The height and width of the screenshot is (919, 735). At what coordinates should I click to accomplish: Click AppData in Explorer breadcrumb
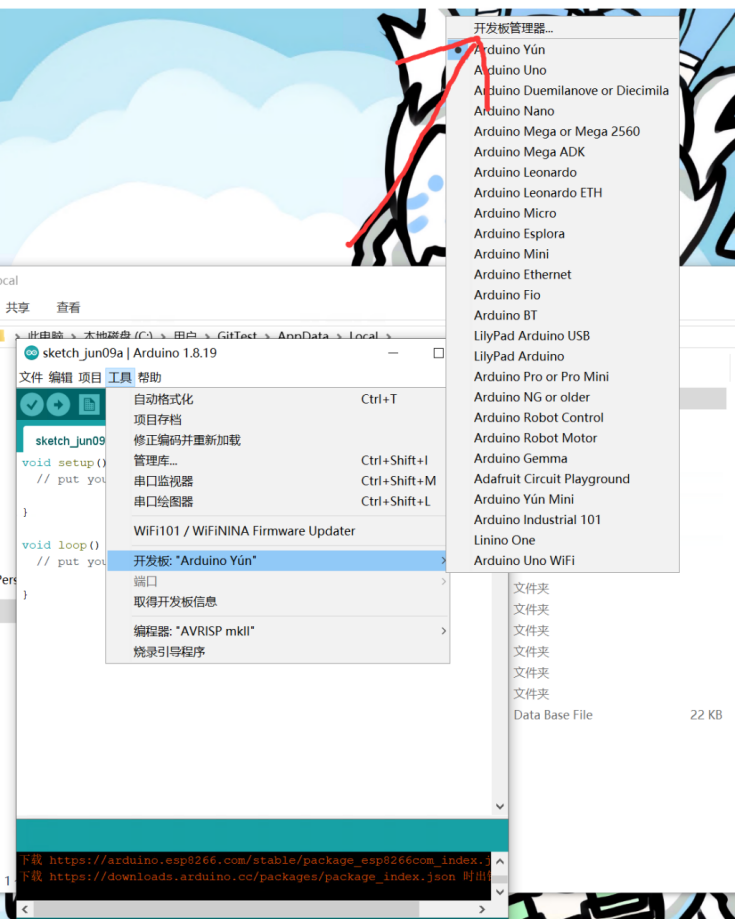303,336
